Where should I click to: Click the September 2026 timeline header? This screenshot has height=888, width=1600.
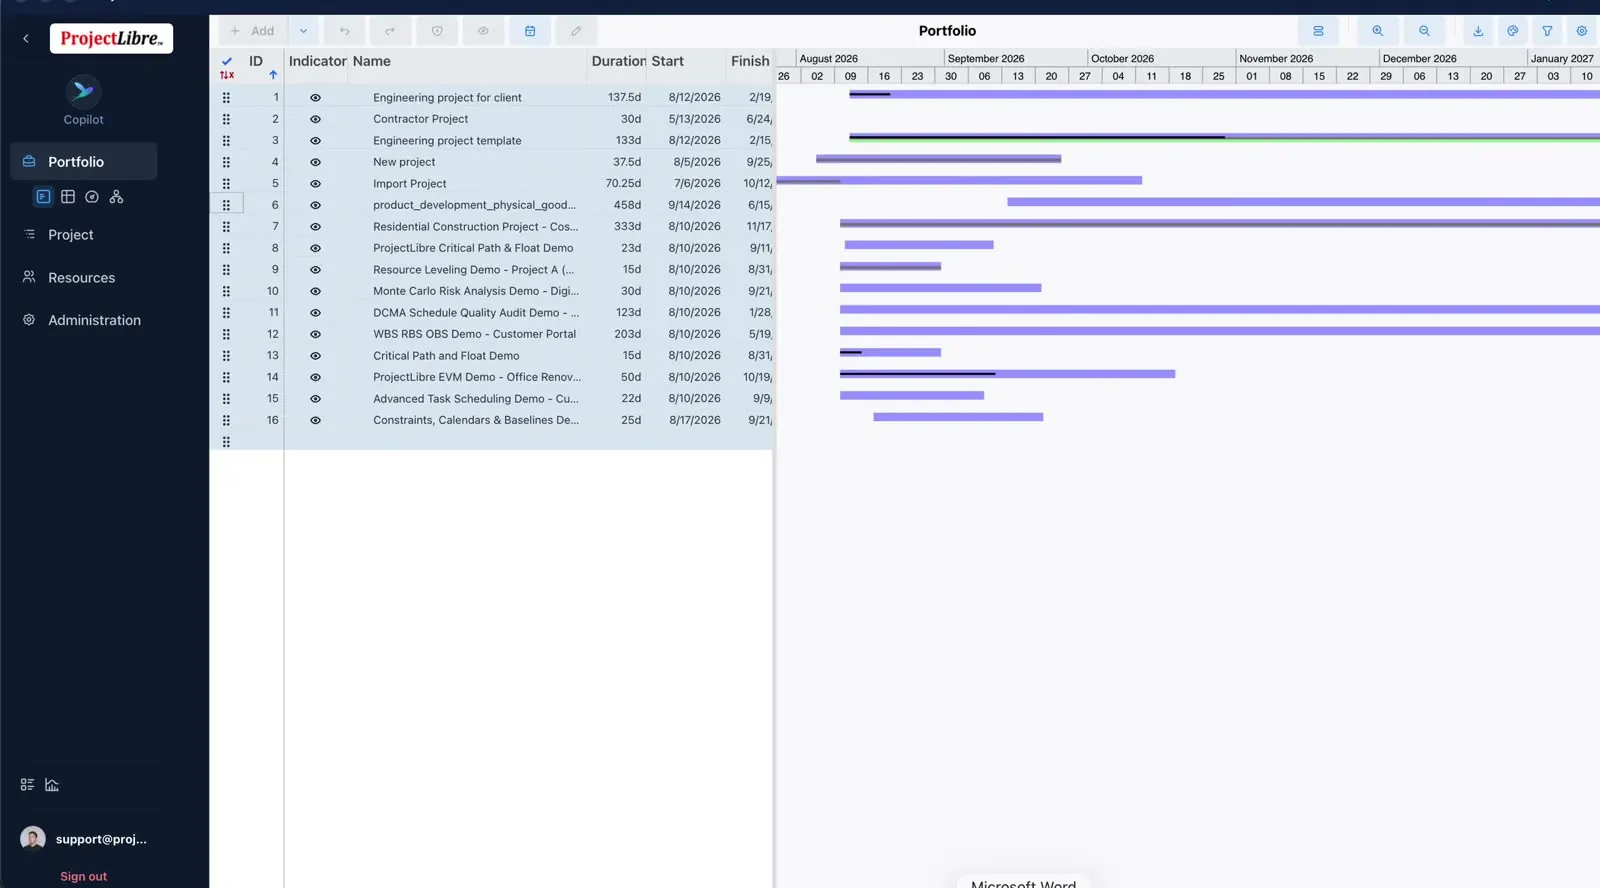click(x=986, y=59)
